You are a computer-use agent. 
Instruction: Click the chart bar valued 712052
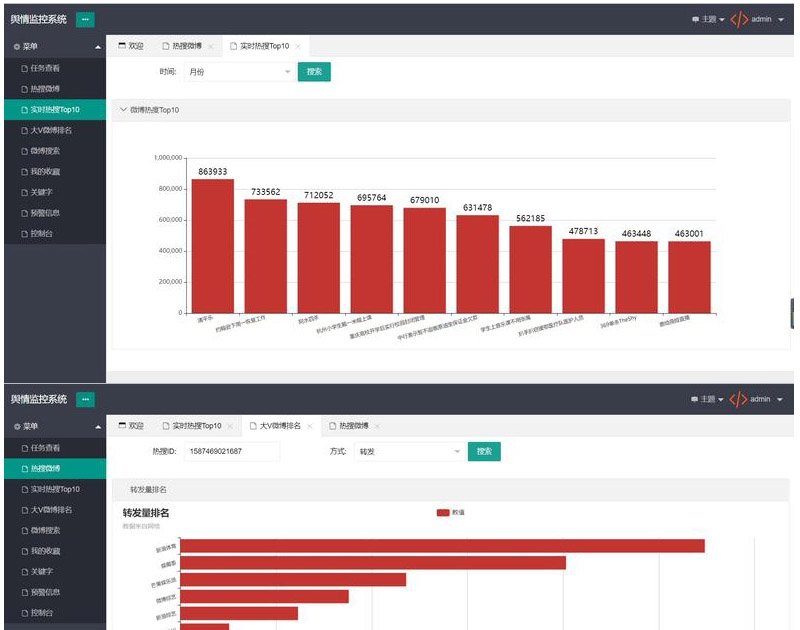319,258
